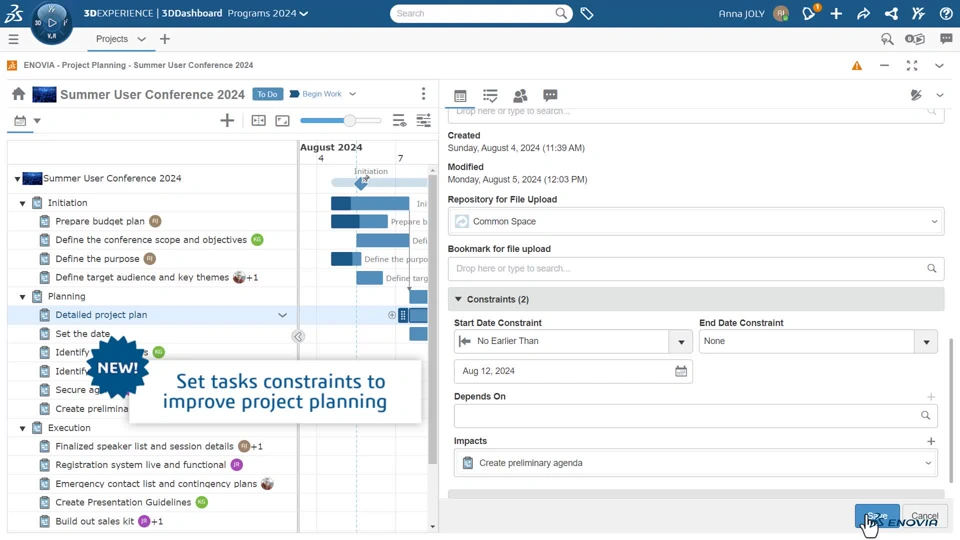
Task: Open the End Date Constraint dropdown
Action: (x=926, y=342)
